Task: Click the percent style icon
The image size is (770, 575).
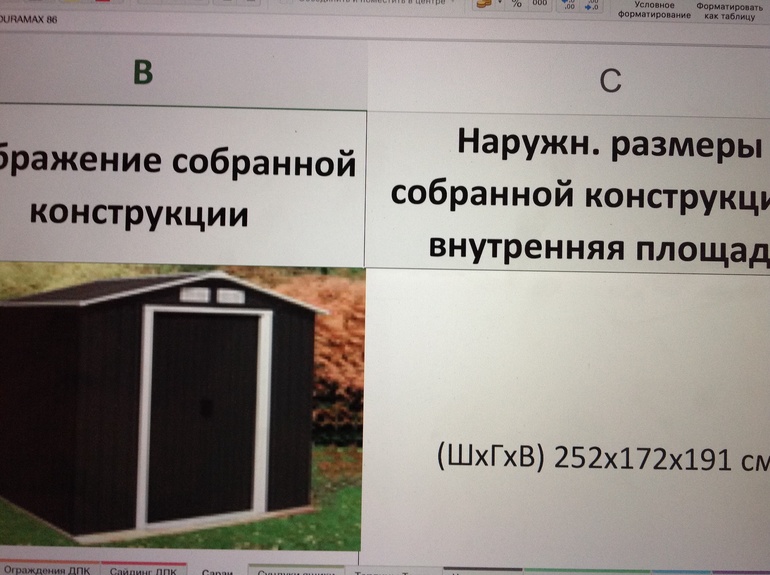Action: (516, 5)
